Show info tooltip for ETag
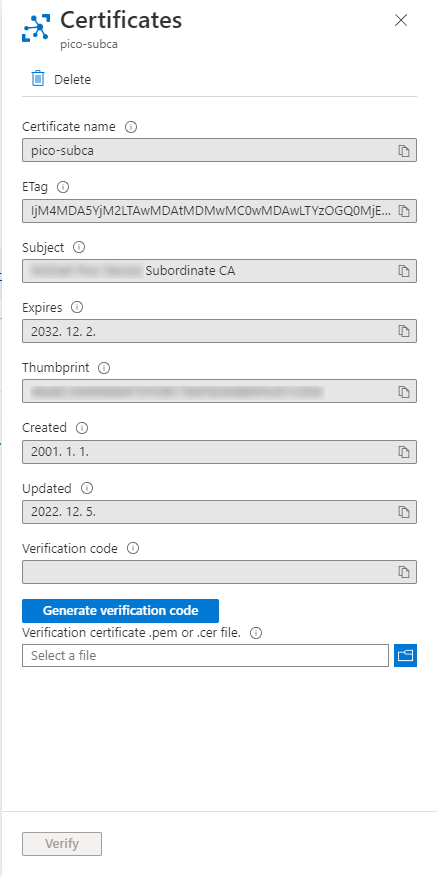Viewport: 437px width, 876px height. click(63, 187)
